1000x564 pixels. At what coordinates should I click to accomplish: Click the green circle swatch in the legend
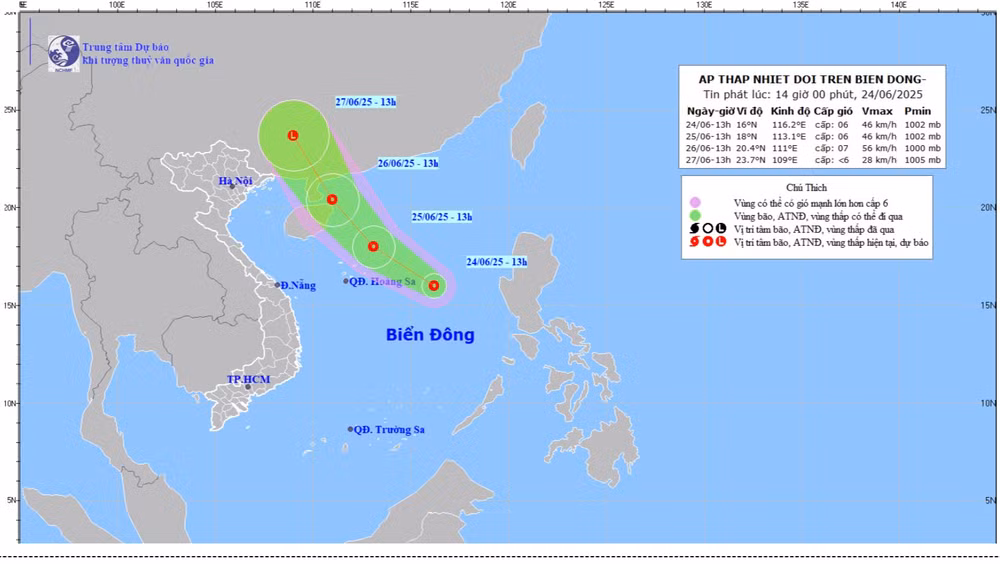(693, 216)
